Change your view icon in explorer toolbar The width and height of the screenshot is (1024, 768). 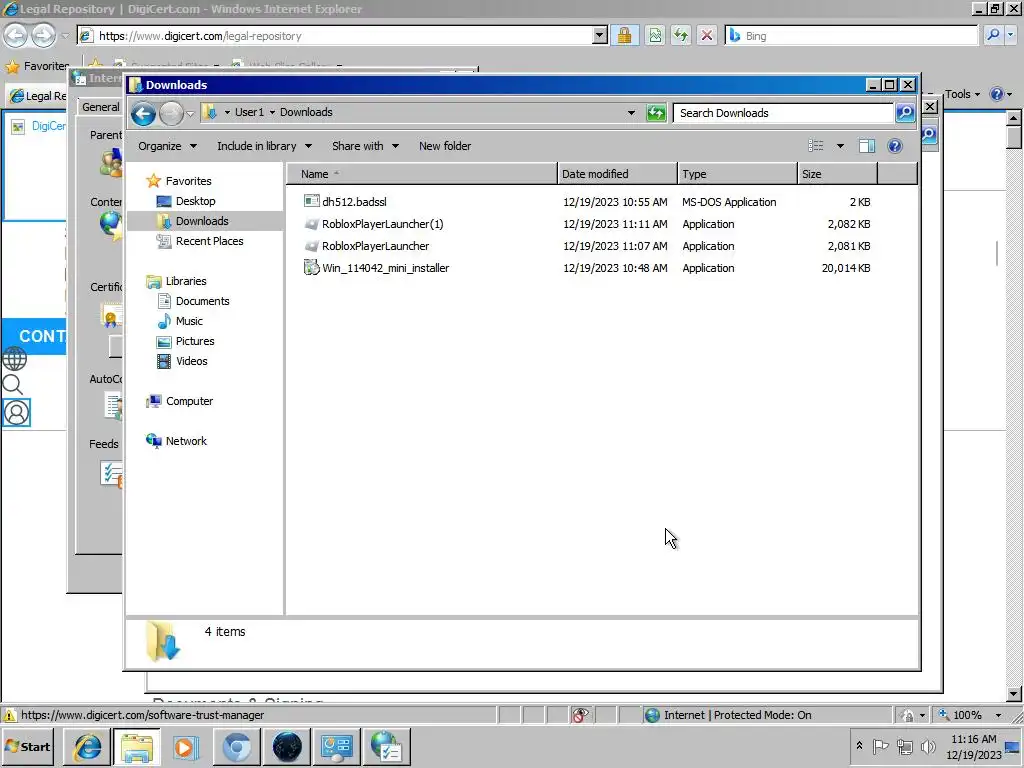coord(816,146)
